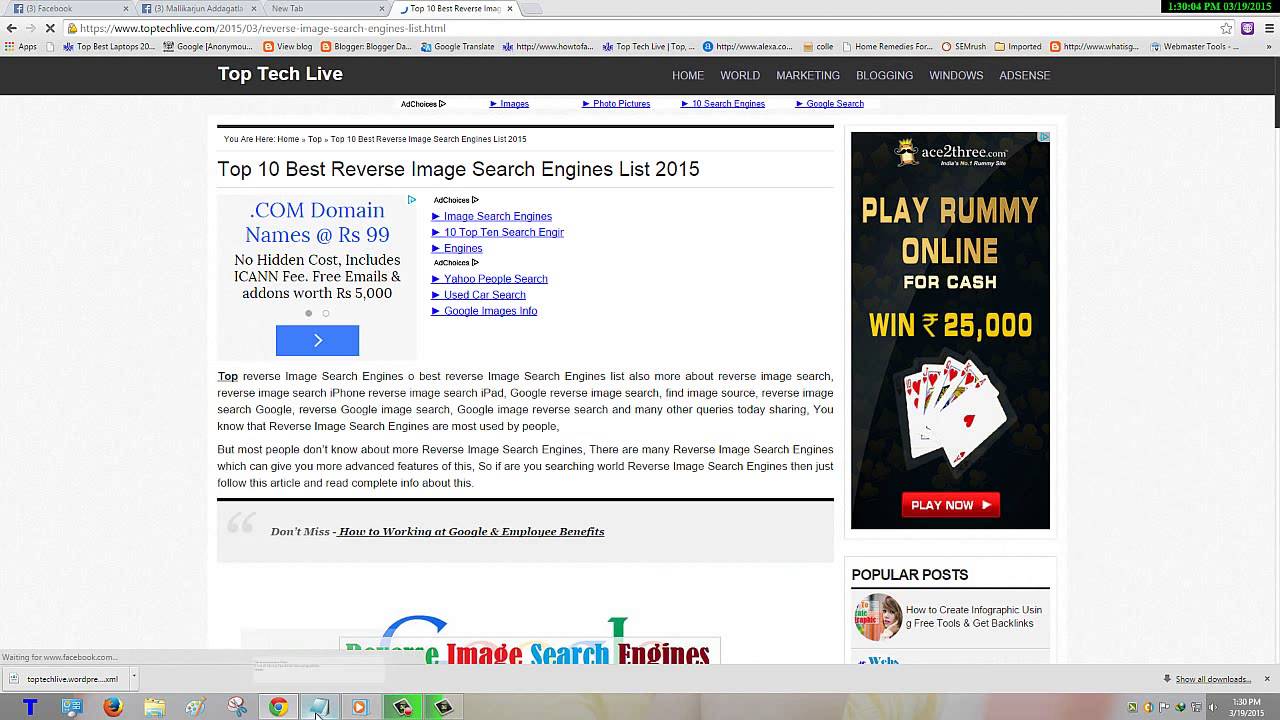
Task: Click the AdChoices icon on domain ad
Action: tap(411, 200)
